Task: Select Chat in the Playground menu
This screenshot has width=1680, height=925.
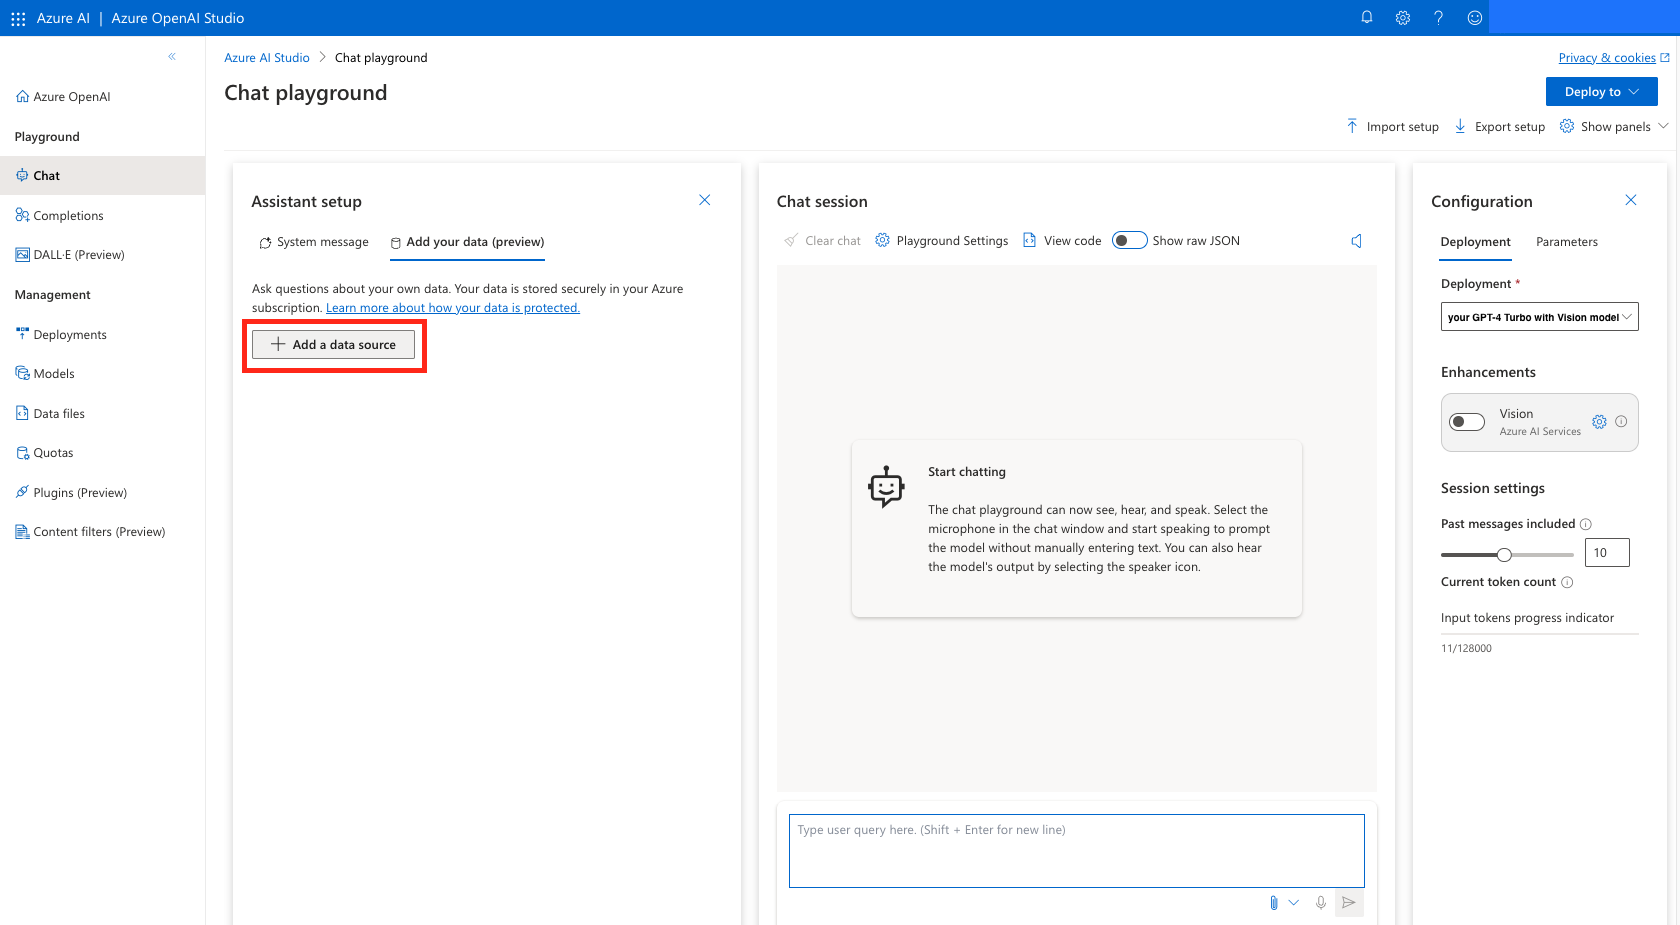Action: click(x=102, y=175)
